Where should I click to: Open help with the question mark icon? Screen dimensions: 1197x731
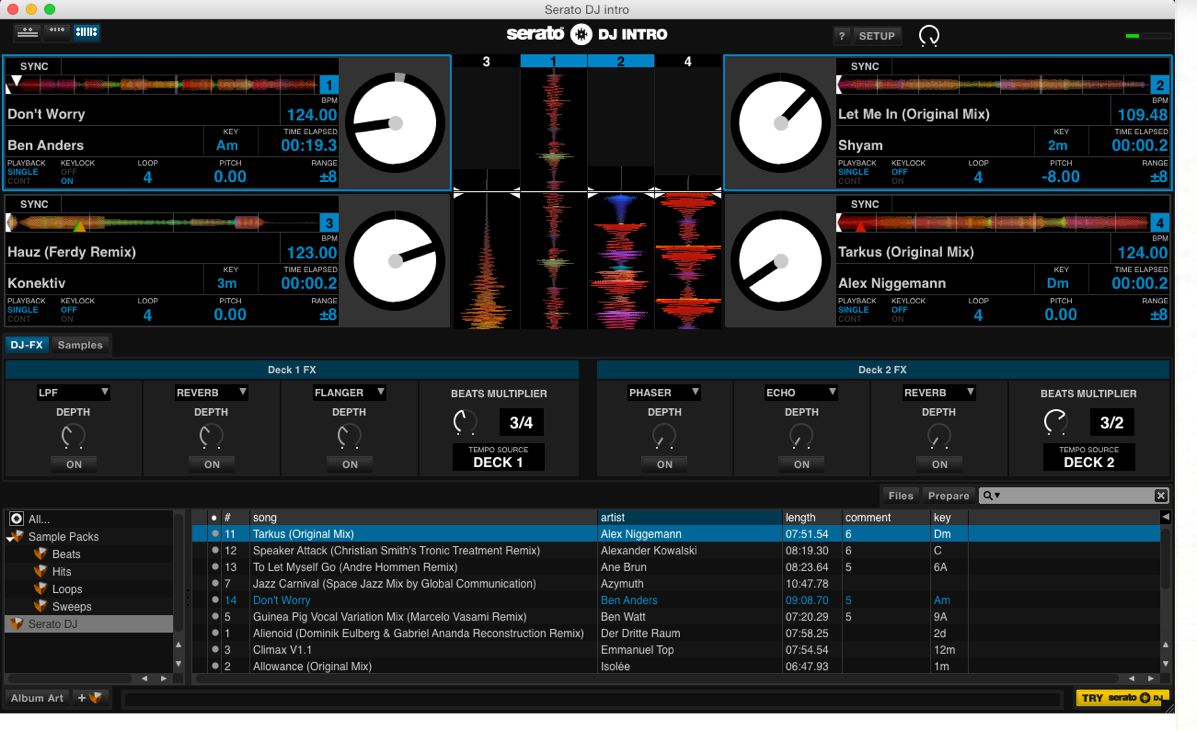click(842, 36)
